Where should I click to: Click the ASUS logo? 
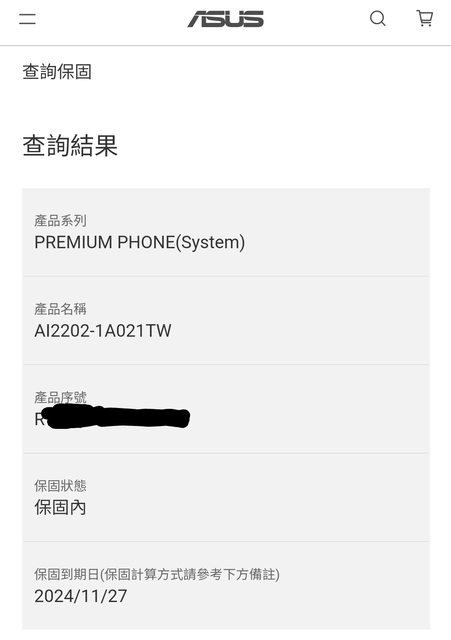click(x=226, y=19)
